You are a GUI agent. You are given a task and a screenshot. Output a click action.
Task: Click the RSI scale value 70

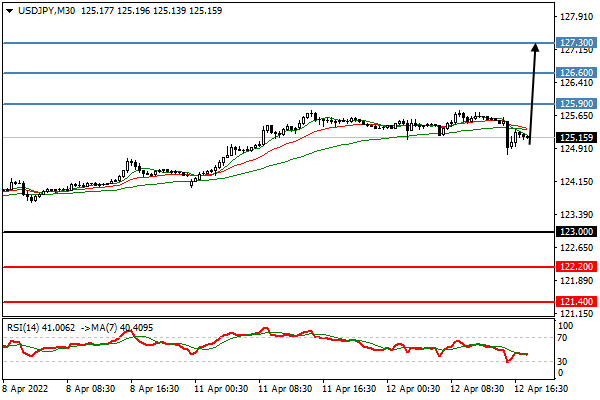(562, 338)
